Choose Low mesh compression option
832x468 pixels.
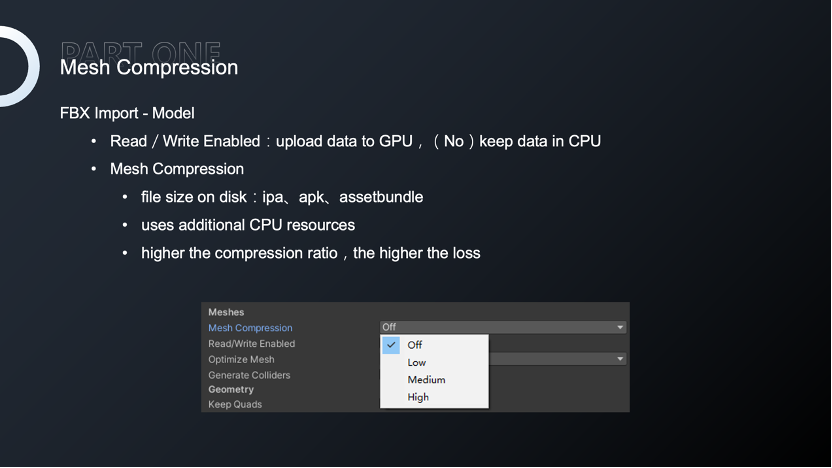(x=434, y=362)
